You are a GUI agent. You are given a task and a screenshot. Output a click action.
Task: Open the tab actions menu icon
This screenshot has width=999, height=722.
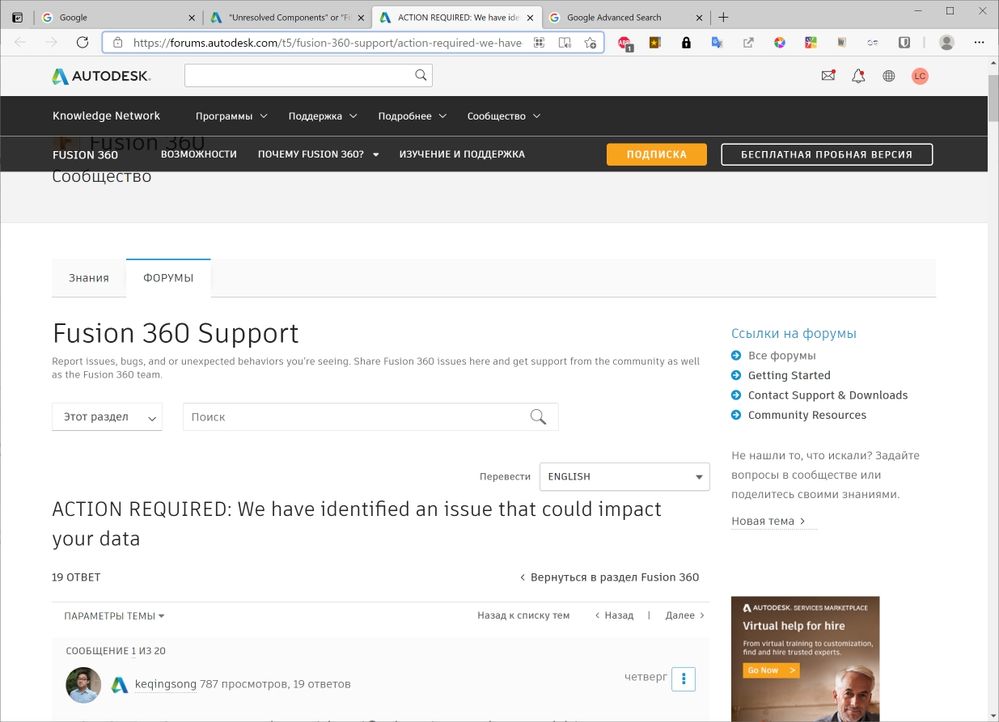(x=17, y=17)
